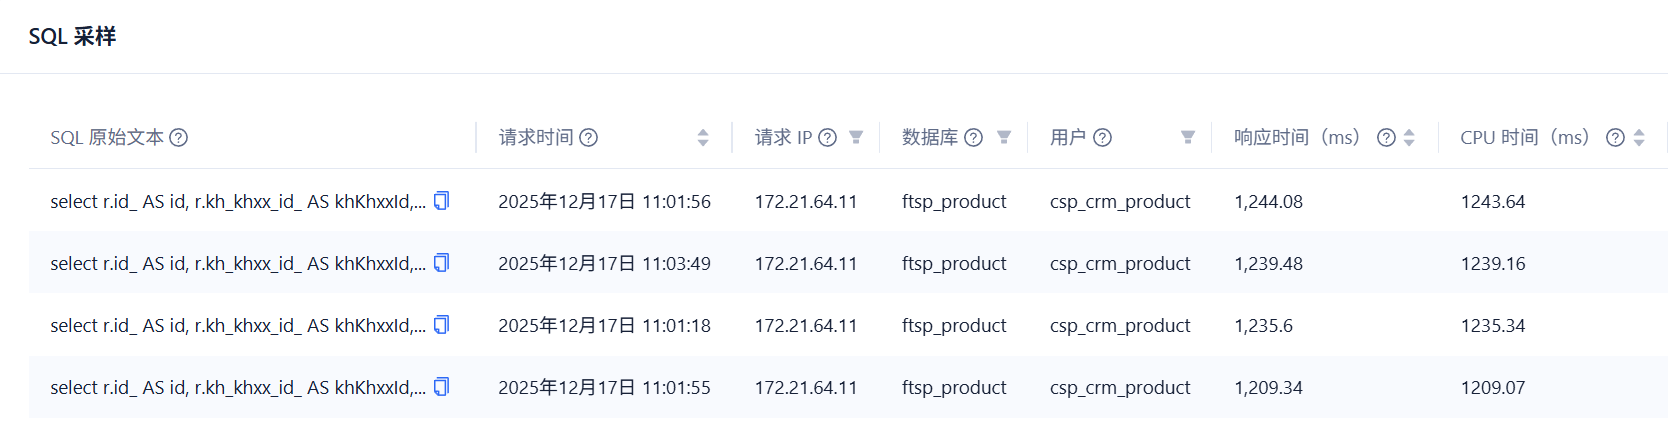Sort table by 响应时间 (ms) column

pyautogui.click(x=1409, y=137)
